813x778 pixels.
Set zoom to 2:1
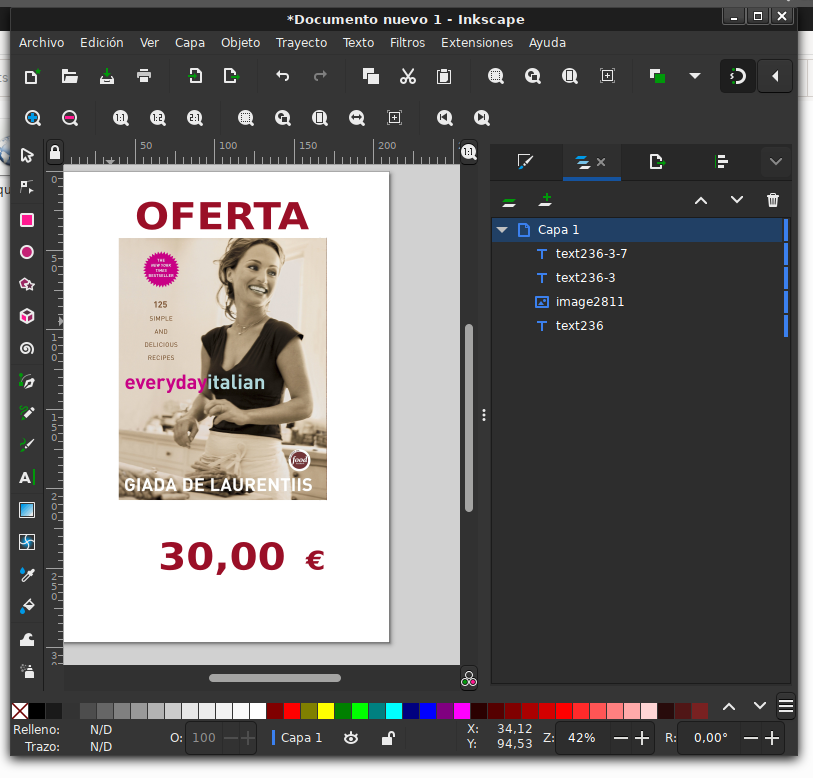click(195, 118)
